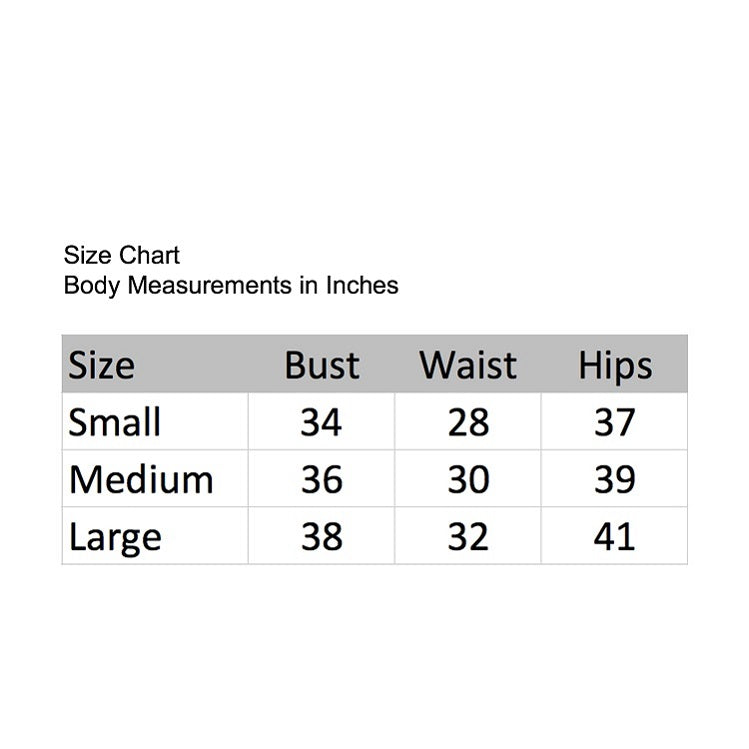Select the Medium row label

pos(141,480)
